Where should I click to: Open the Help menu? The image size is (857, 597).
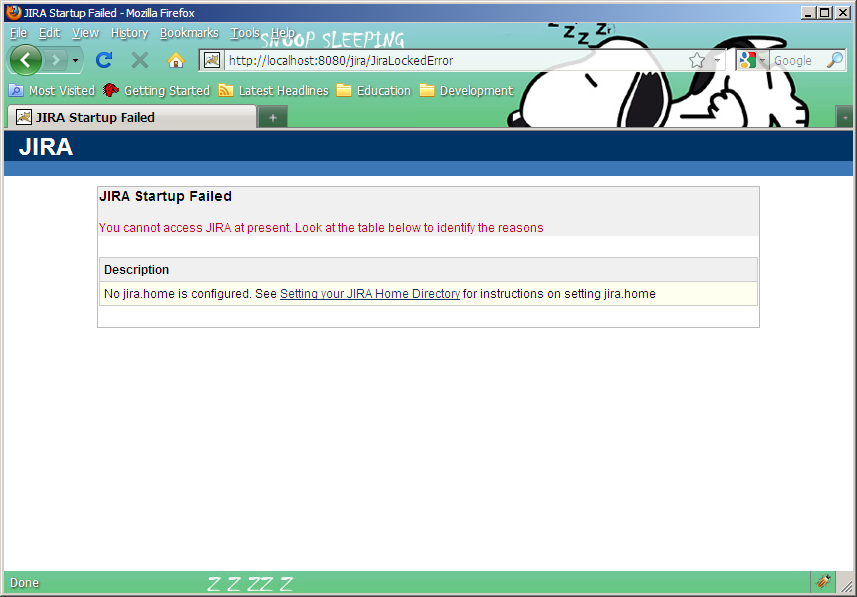point(283,33)
